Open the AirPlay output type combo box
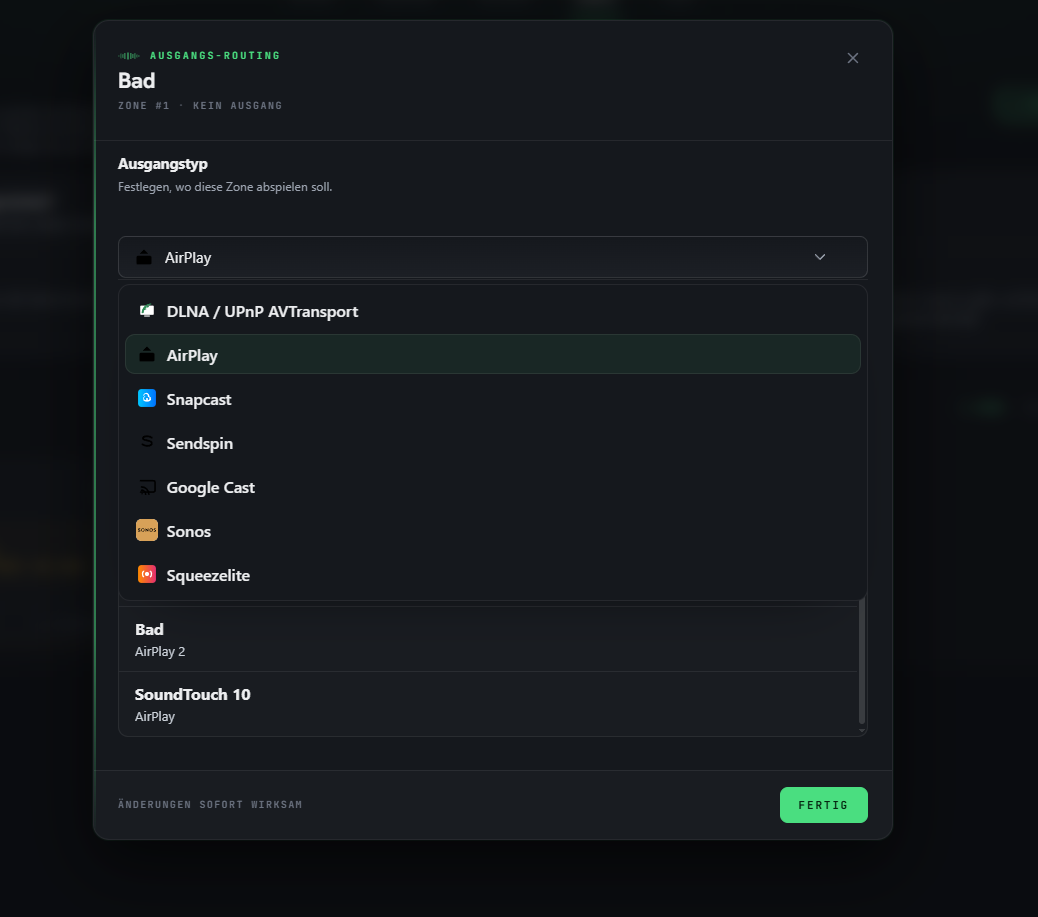This screenshot has width=1038, height=917. coord(493,257)
